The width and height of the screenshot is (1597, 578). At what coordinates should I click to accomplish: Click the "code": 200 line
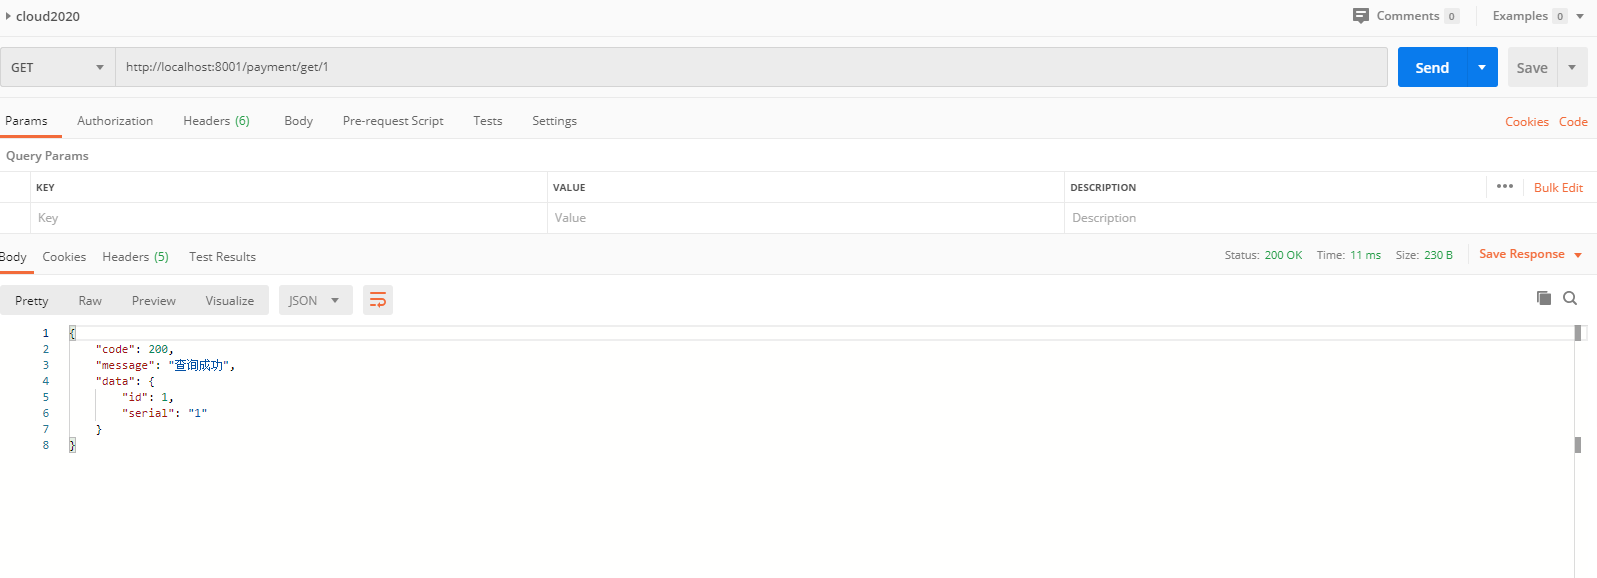(x=135, y=349)
